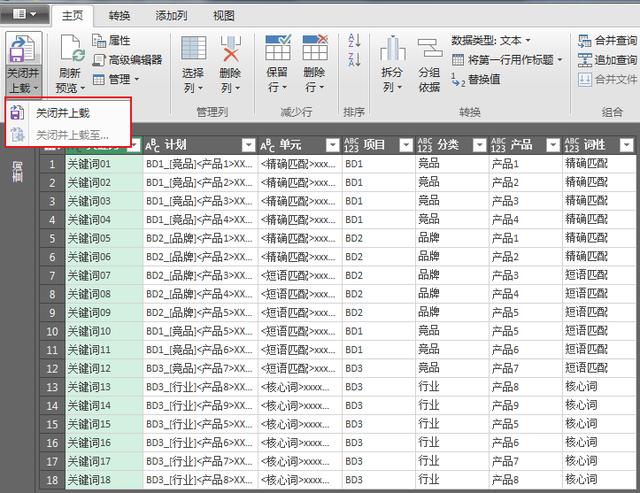Open filter dropdown of 项目 column
The width and height of the screenshot is (640, 493).
pyautogui.click(x=406, y=145)
